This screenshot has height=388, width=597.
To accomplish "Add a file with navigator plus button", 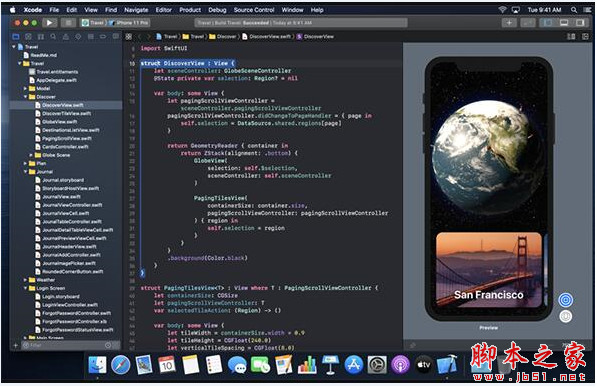I will coord(16,345).
